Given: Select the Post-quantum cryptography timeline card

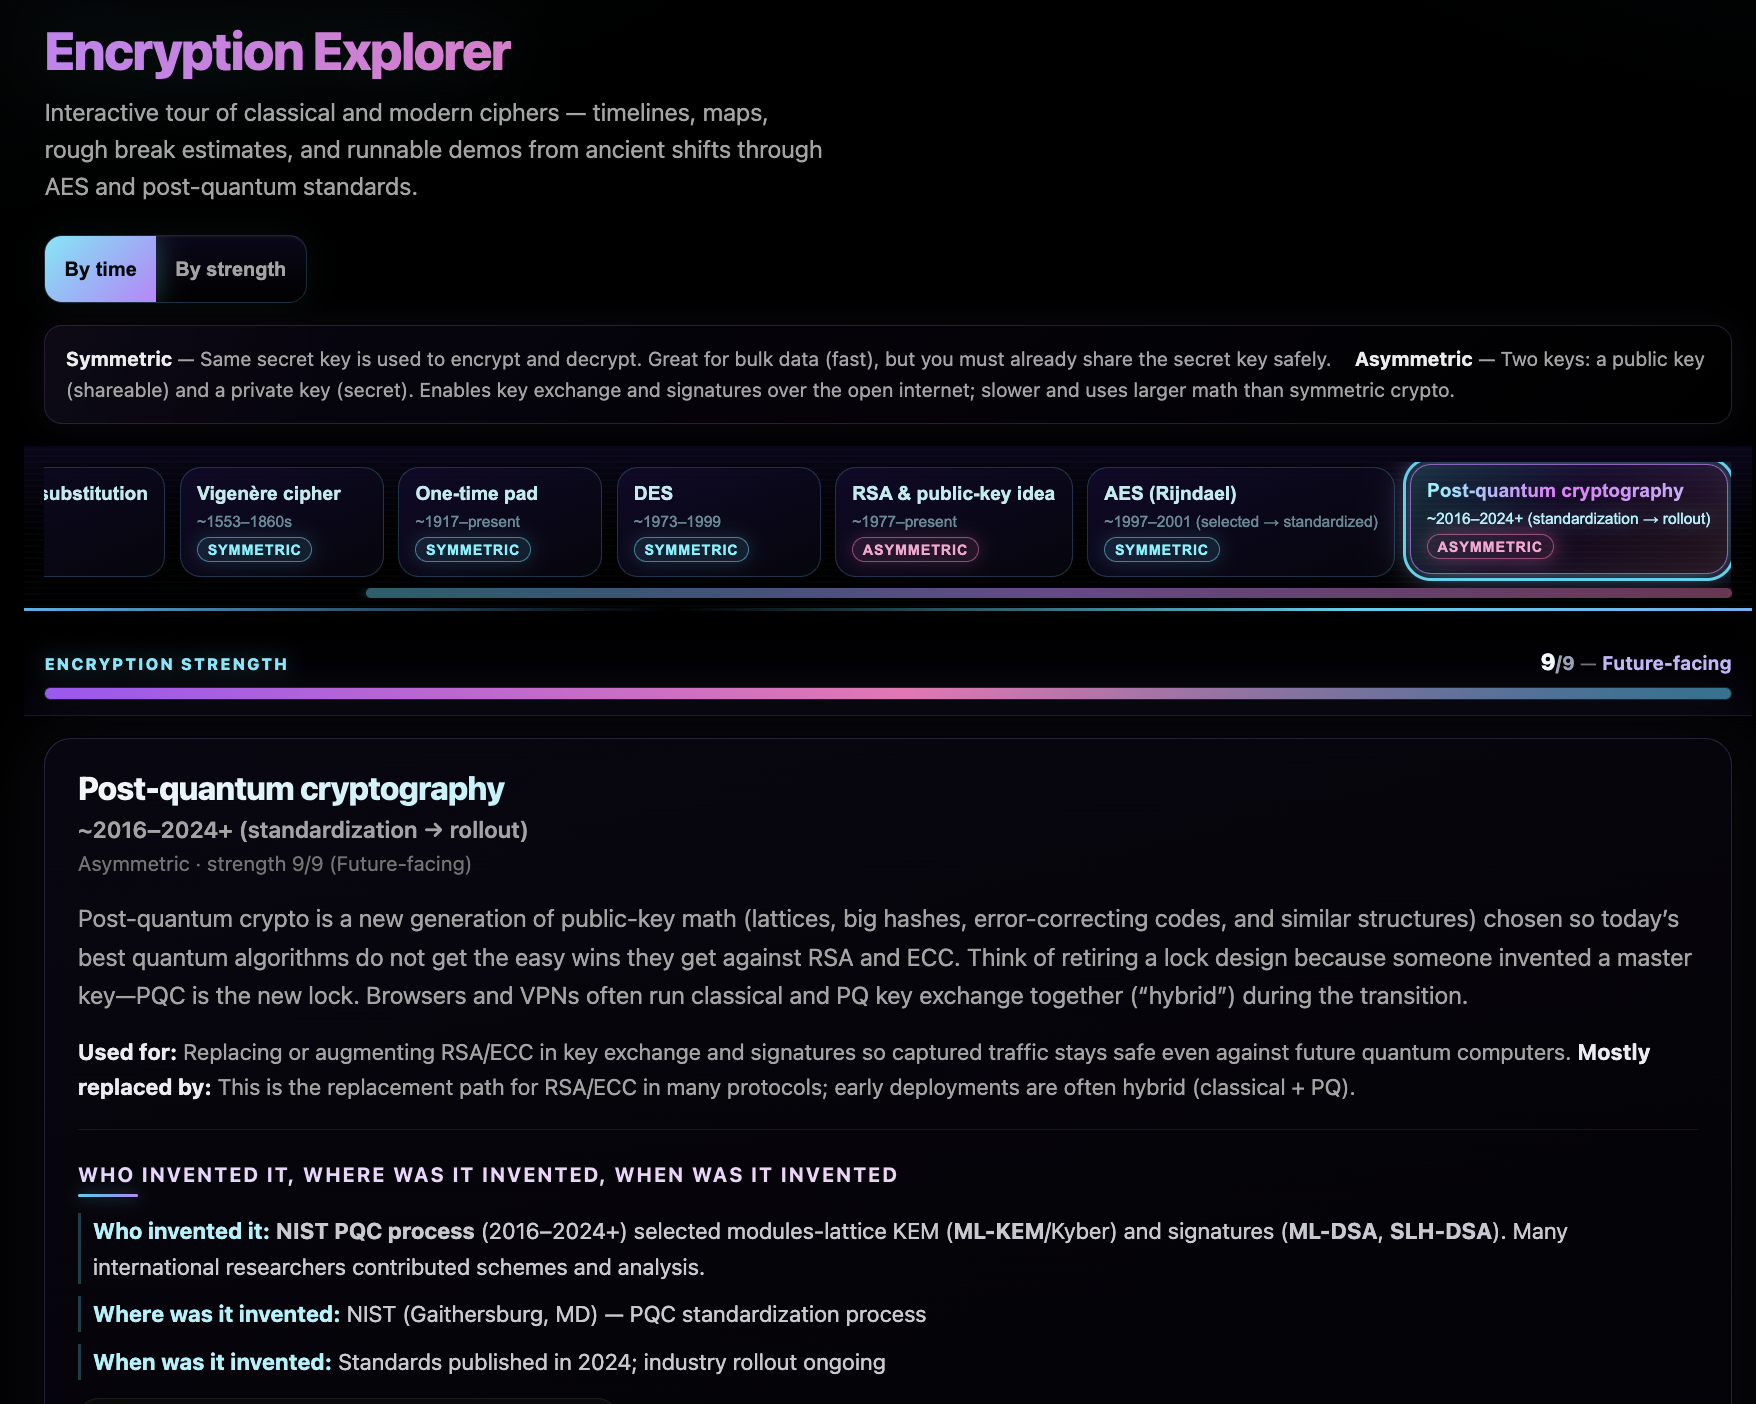Looking at the screenshot, I should tap(1568, 518).
